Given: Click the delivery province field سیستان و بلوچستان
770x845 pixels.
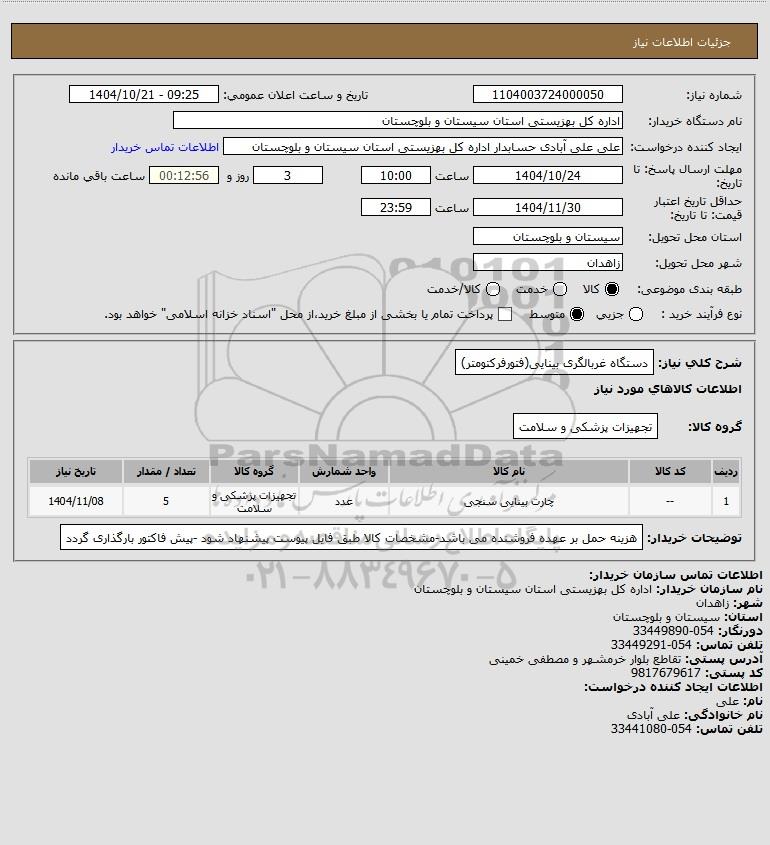Looking at the screenshot, I should 547,237.
